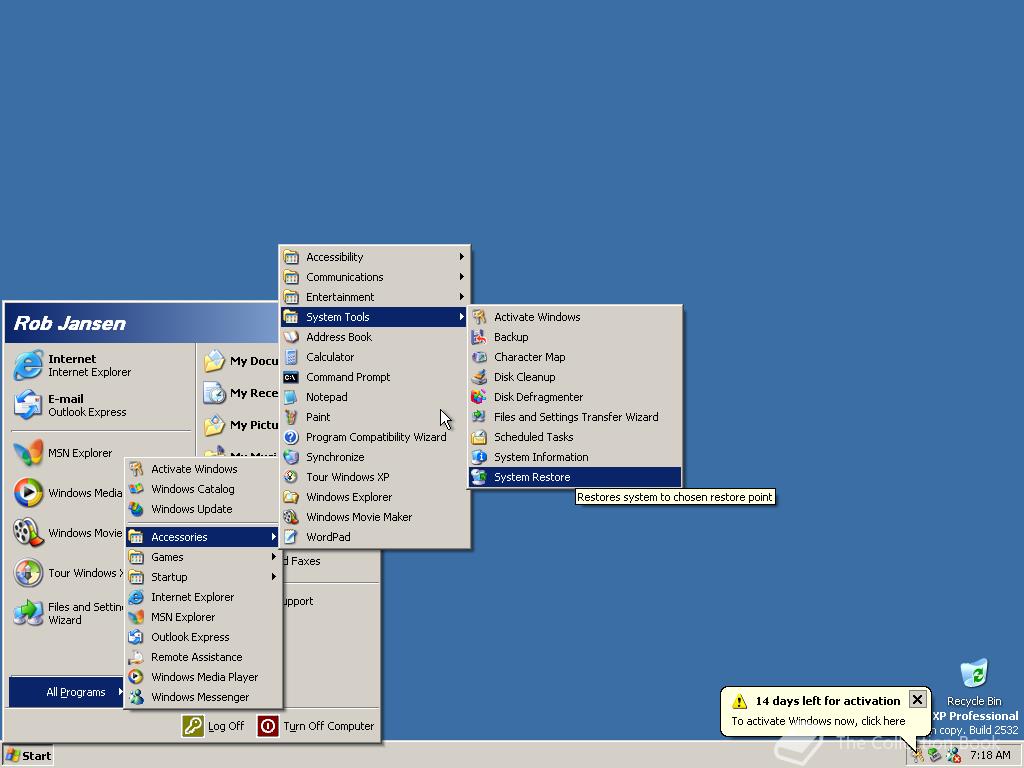Expand the System Tools submenu arrow
Viewport: 1024px width, 768px height.
tap(461, 317)
